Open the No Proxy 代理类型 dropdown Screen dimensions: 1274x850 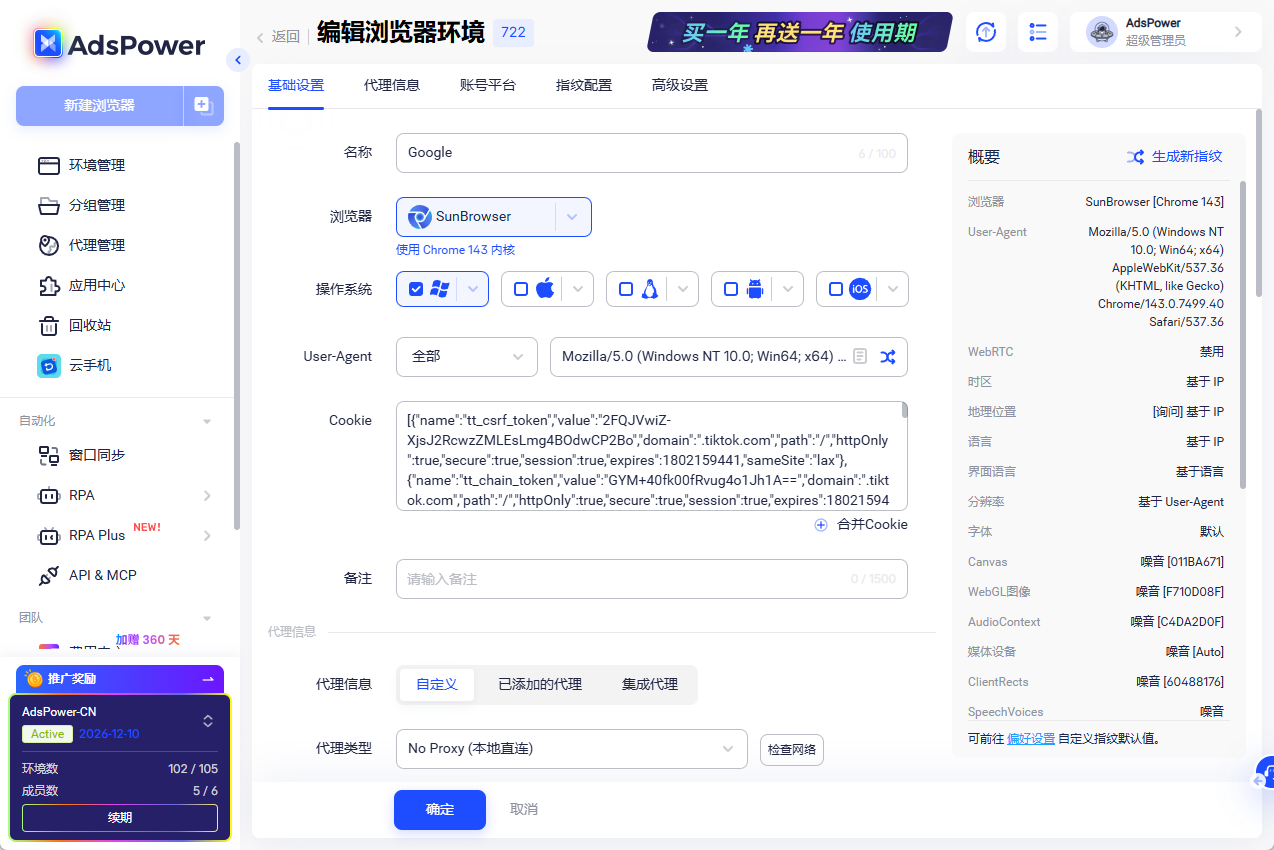(x=571, y=748)
